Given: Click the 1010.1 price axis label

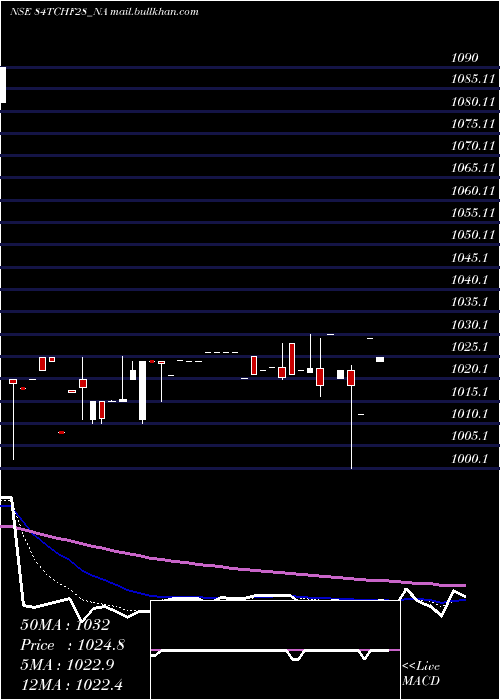Looking at the screenshot, I should pyautogui.click(x=469, y=414).
